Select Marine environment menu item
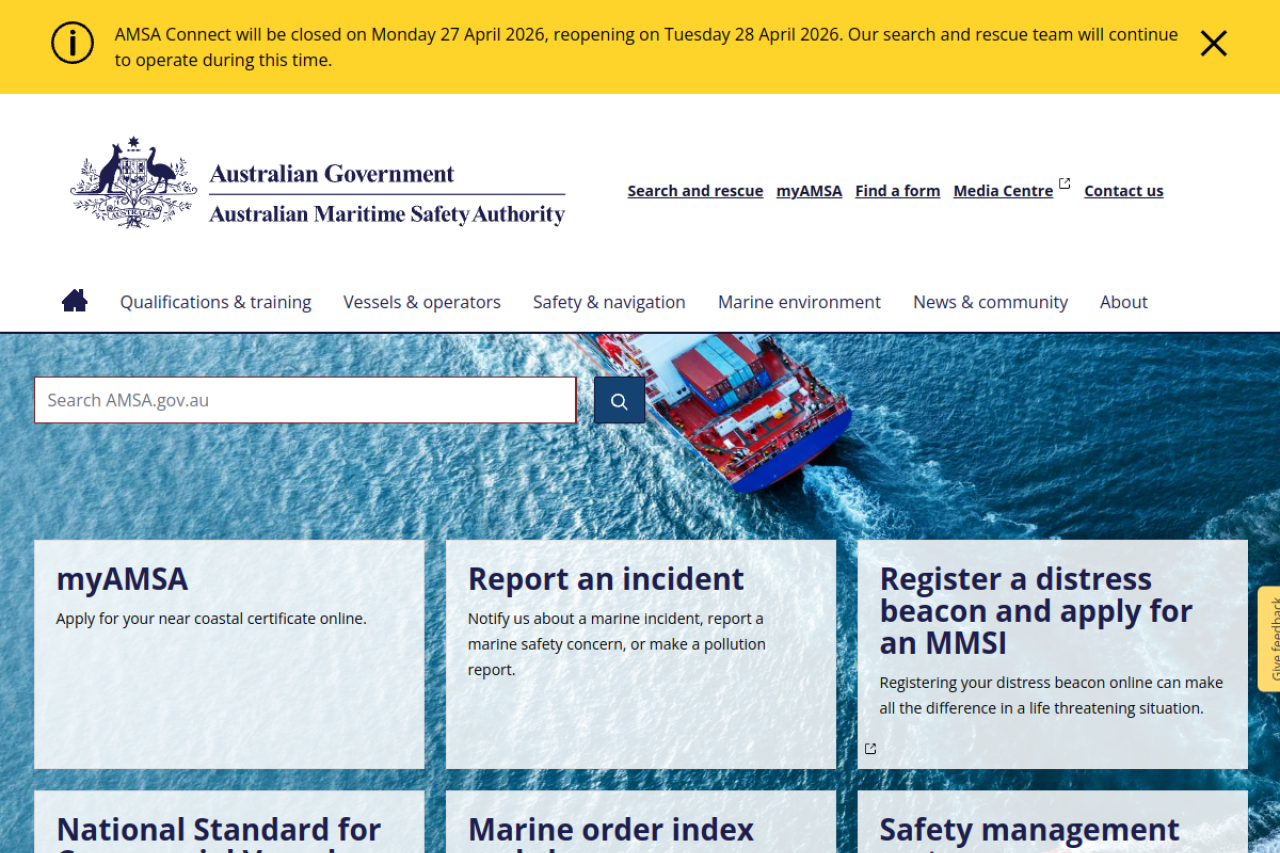Viewport: 1280px width, 853px height. (x=799, y=302)
